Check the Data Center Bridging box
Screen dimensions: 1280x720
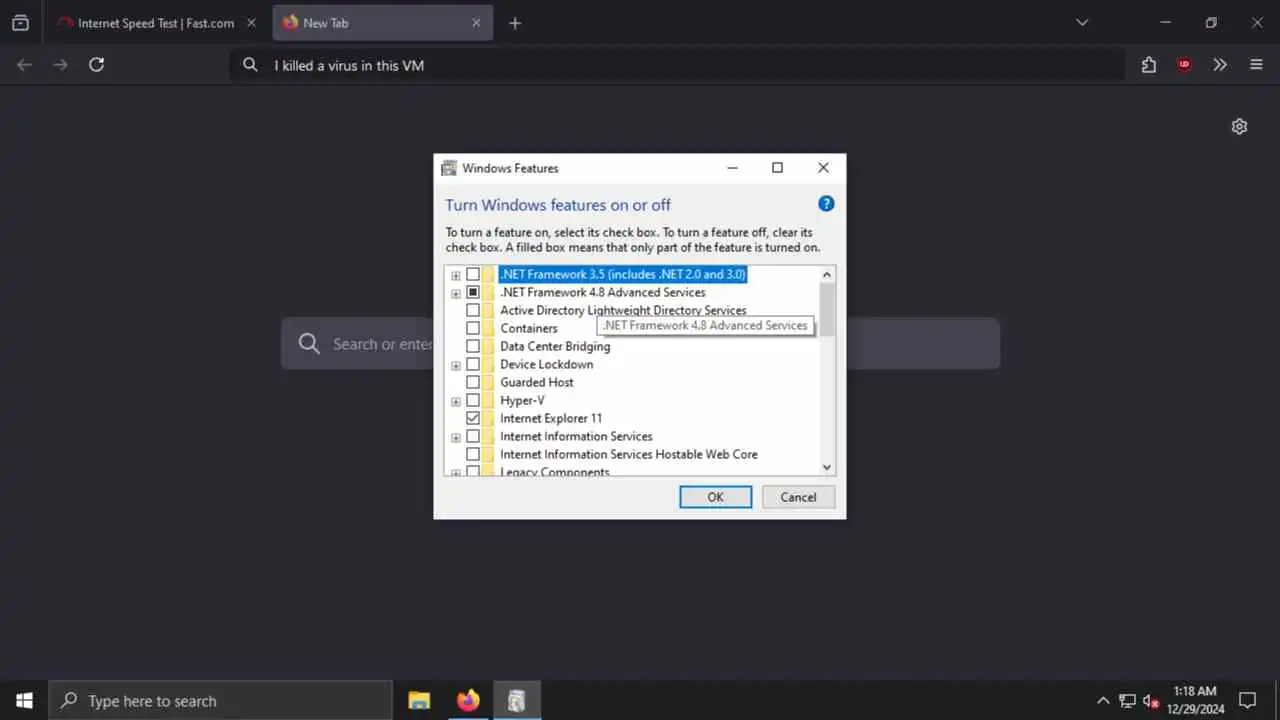tap(473, 346)
